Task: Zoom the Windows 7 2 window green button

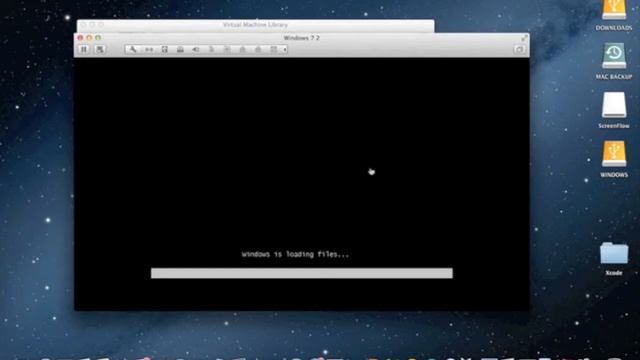Action: pos(98,38)
